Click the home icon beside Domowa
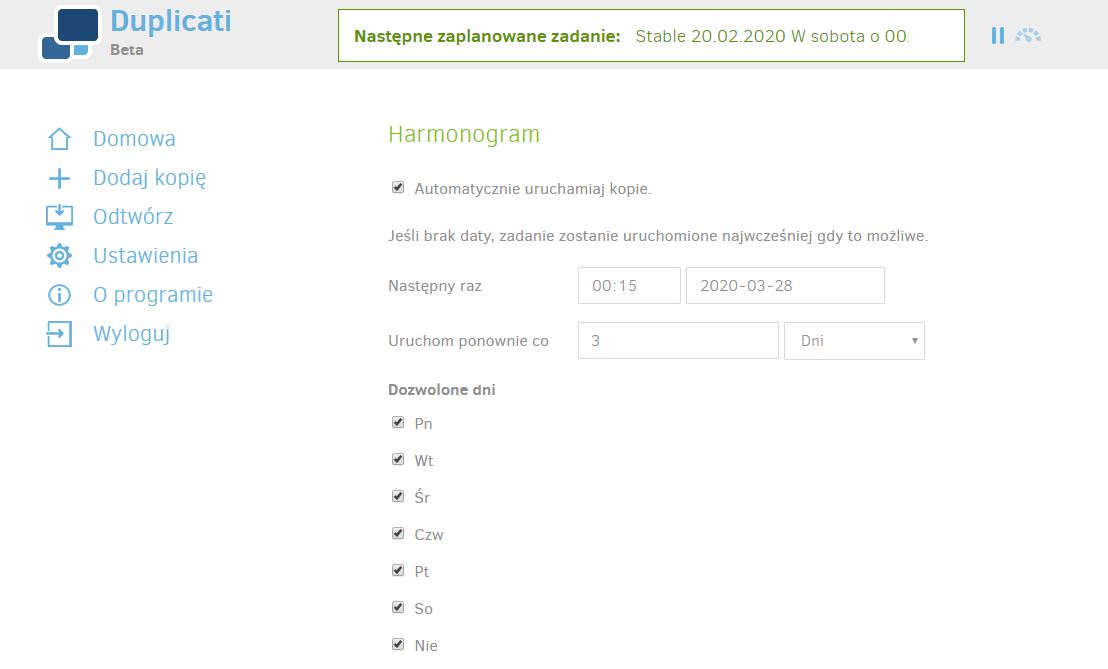The height and width of the screenshot is (669, 1108). coord(59,138)
